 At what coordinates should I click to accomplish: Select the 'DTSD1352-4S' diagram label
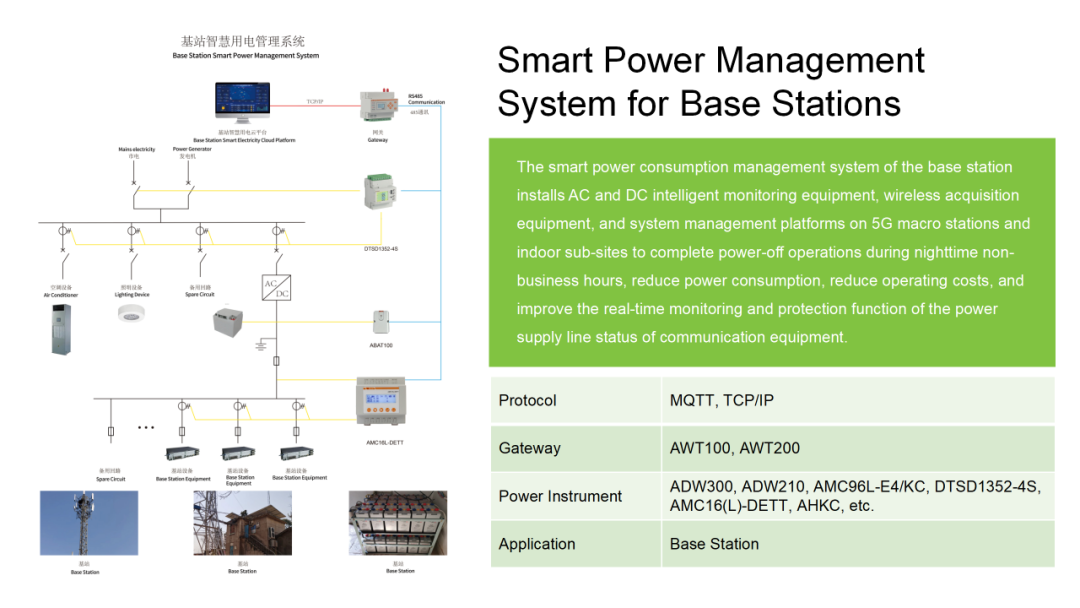tap(381, 249)
